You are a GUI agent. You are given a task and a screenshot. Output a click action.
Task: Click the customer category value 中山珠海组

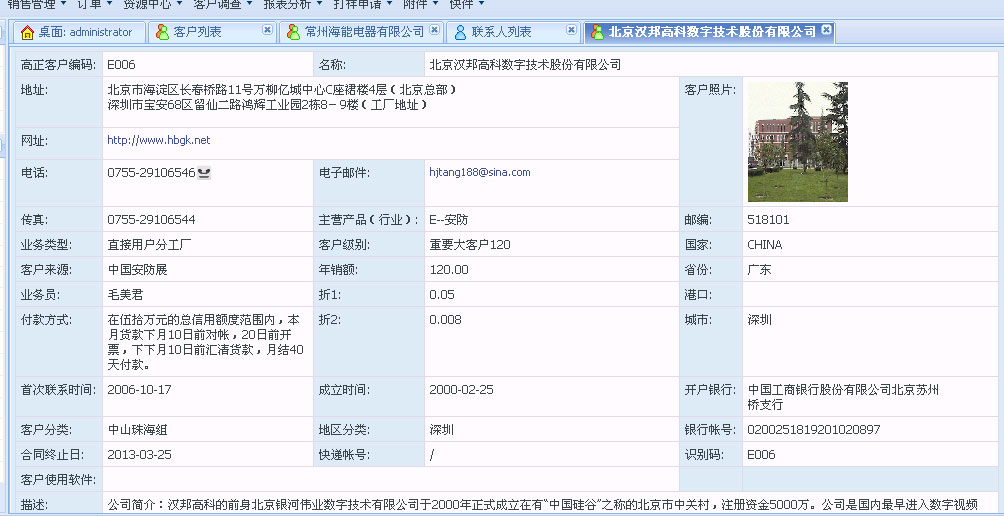(137, 430)
